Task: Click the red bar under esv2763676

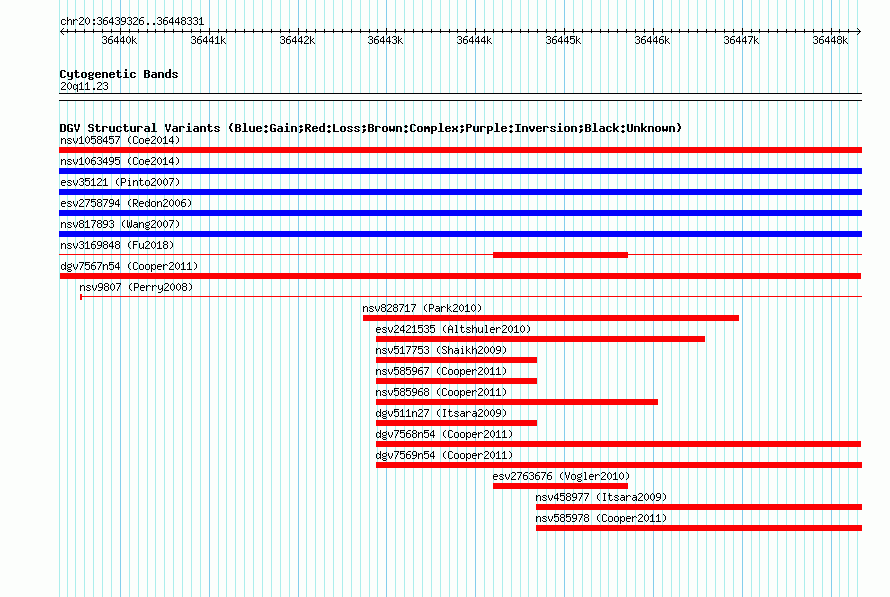Action: tap(560, 486)
